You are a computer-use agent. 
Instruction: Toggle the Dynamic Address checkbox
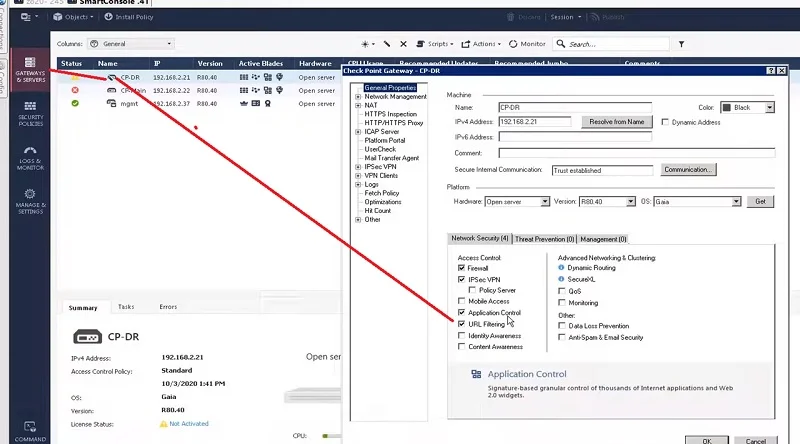coord(665,122)
